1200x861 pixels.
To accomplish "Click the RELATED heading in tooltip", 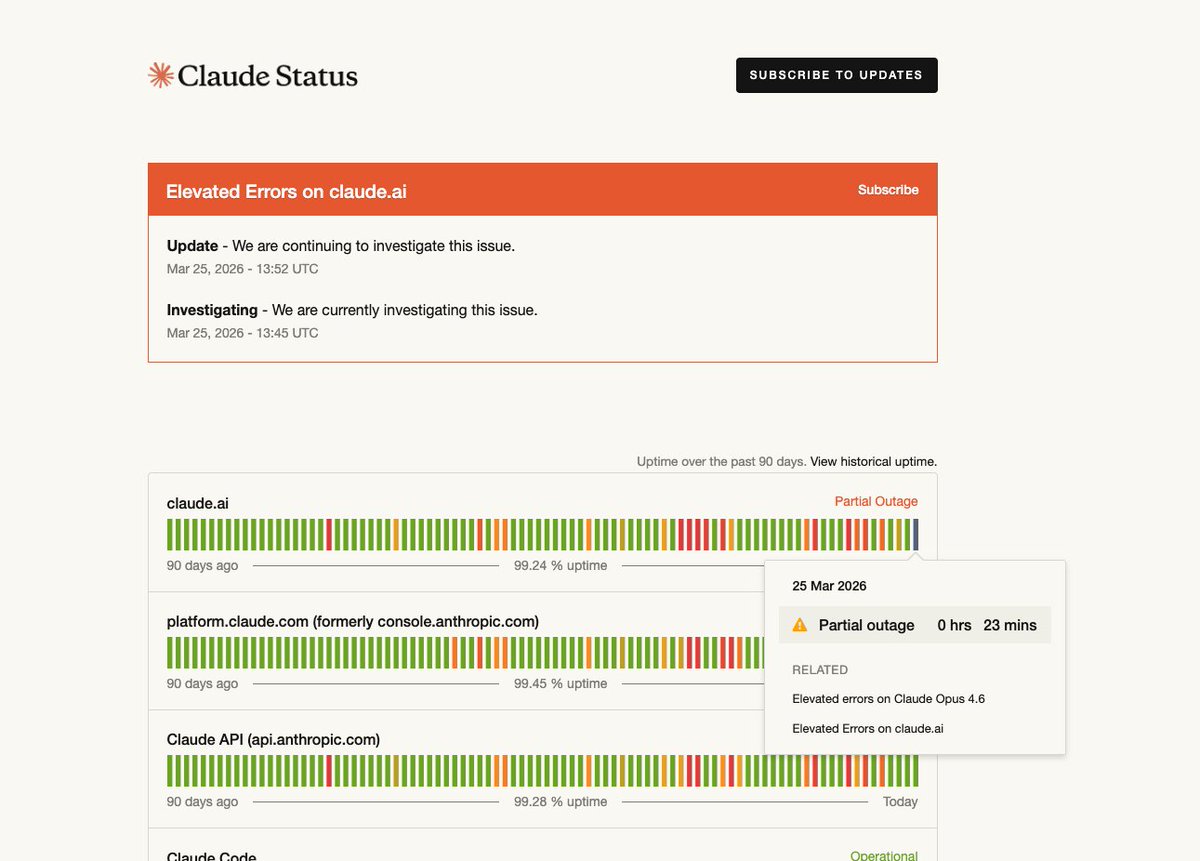I will [x=820, y=670].
